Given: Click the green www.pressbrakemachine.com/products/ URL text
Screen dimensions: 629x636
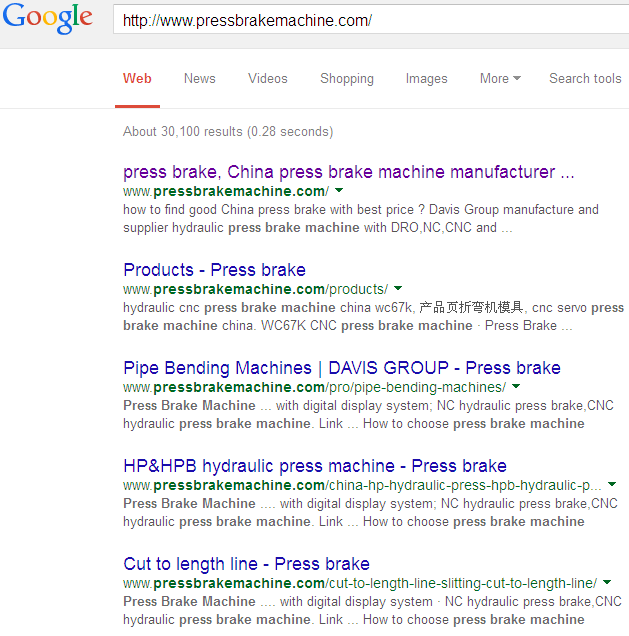Looking at the screenshot, I should click(x=255, y=289).
